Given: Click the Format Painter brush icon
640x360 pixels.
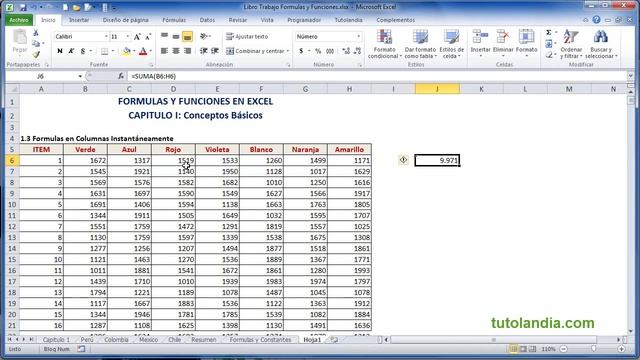Looking at the screenshot, I should (36, 54).
